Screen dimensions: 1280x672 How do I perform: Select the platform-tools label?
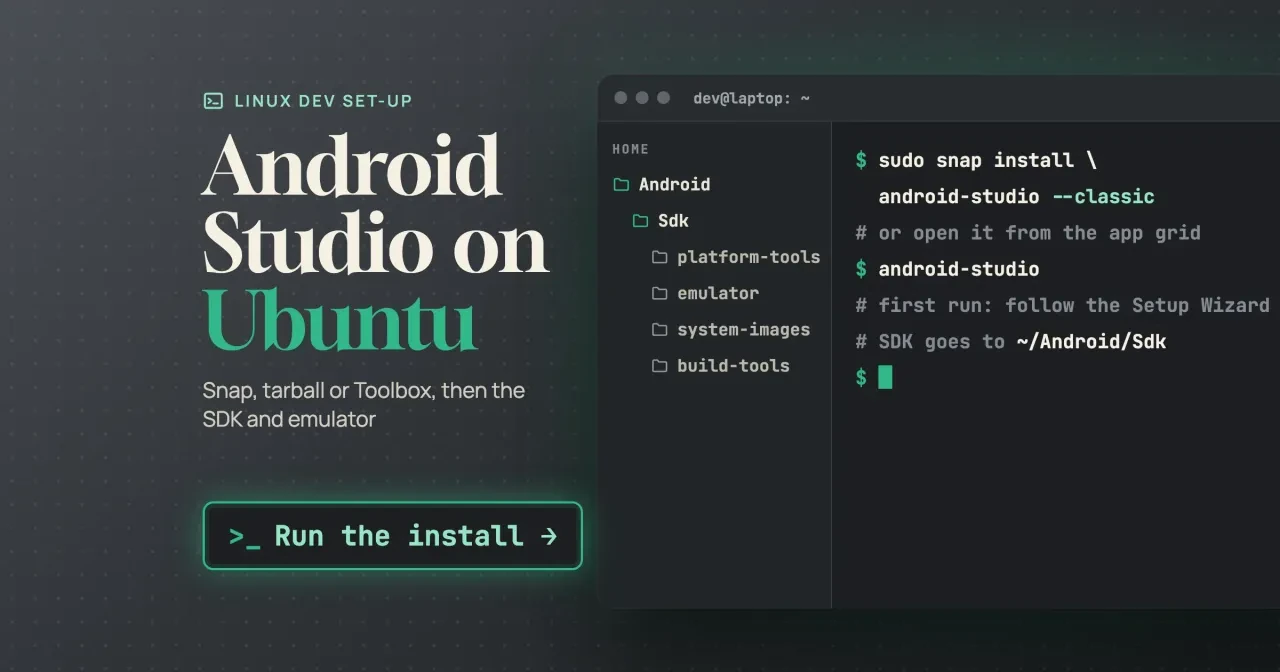click(748, 257)
